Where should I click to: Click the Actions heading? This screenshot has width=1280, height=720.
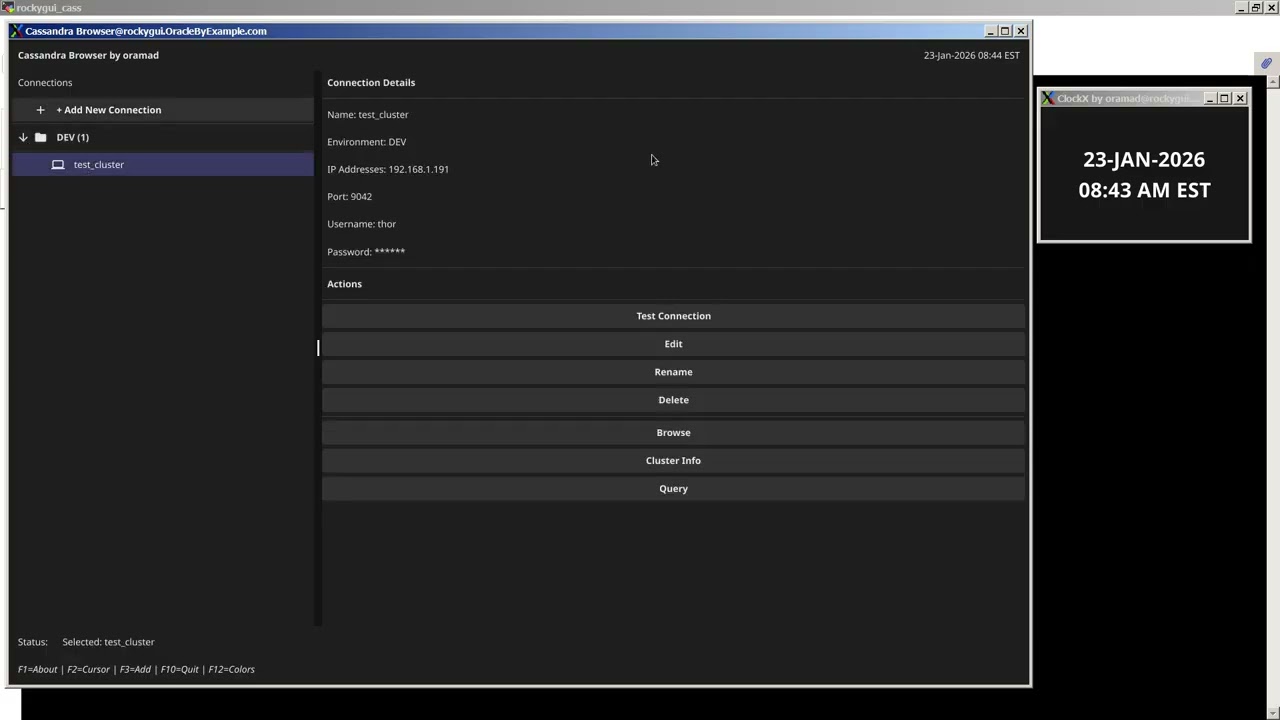click(344, 284)
